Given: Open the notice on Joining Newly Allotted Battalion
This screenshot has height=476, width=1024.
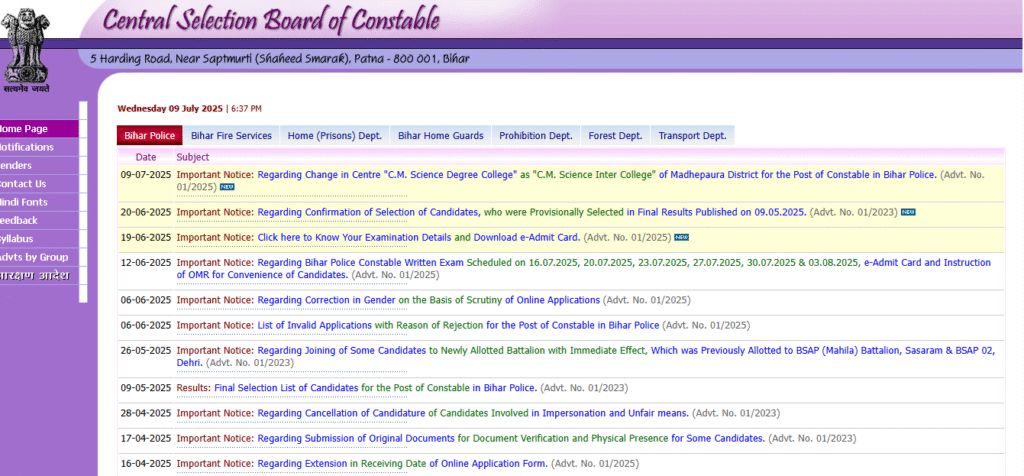Looking at the screenshot, I should tap(585, 356).
